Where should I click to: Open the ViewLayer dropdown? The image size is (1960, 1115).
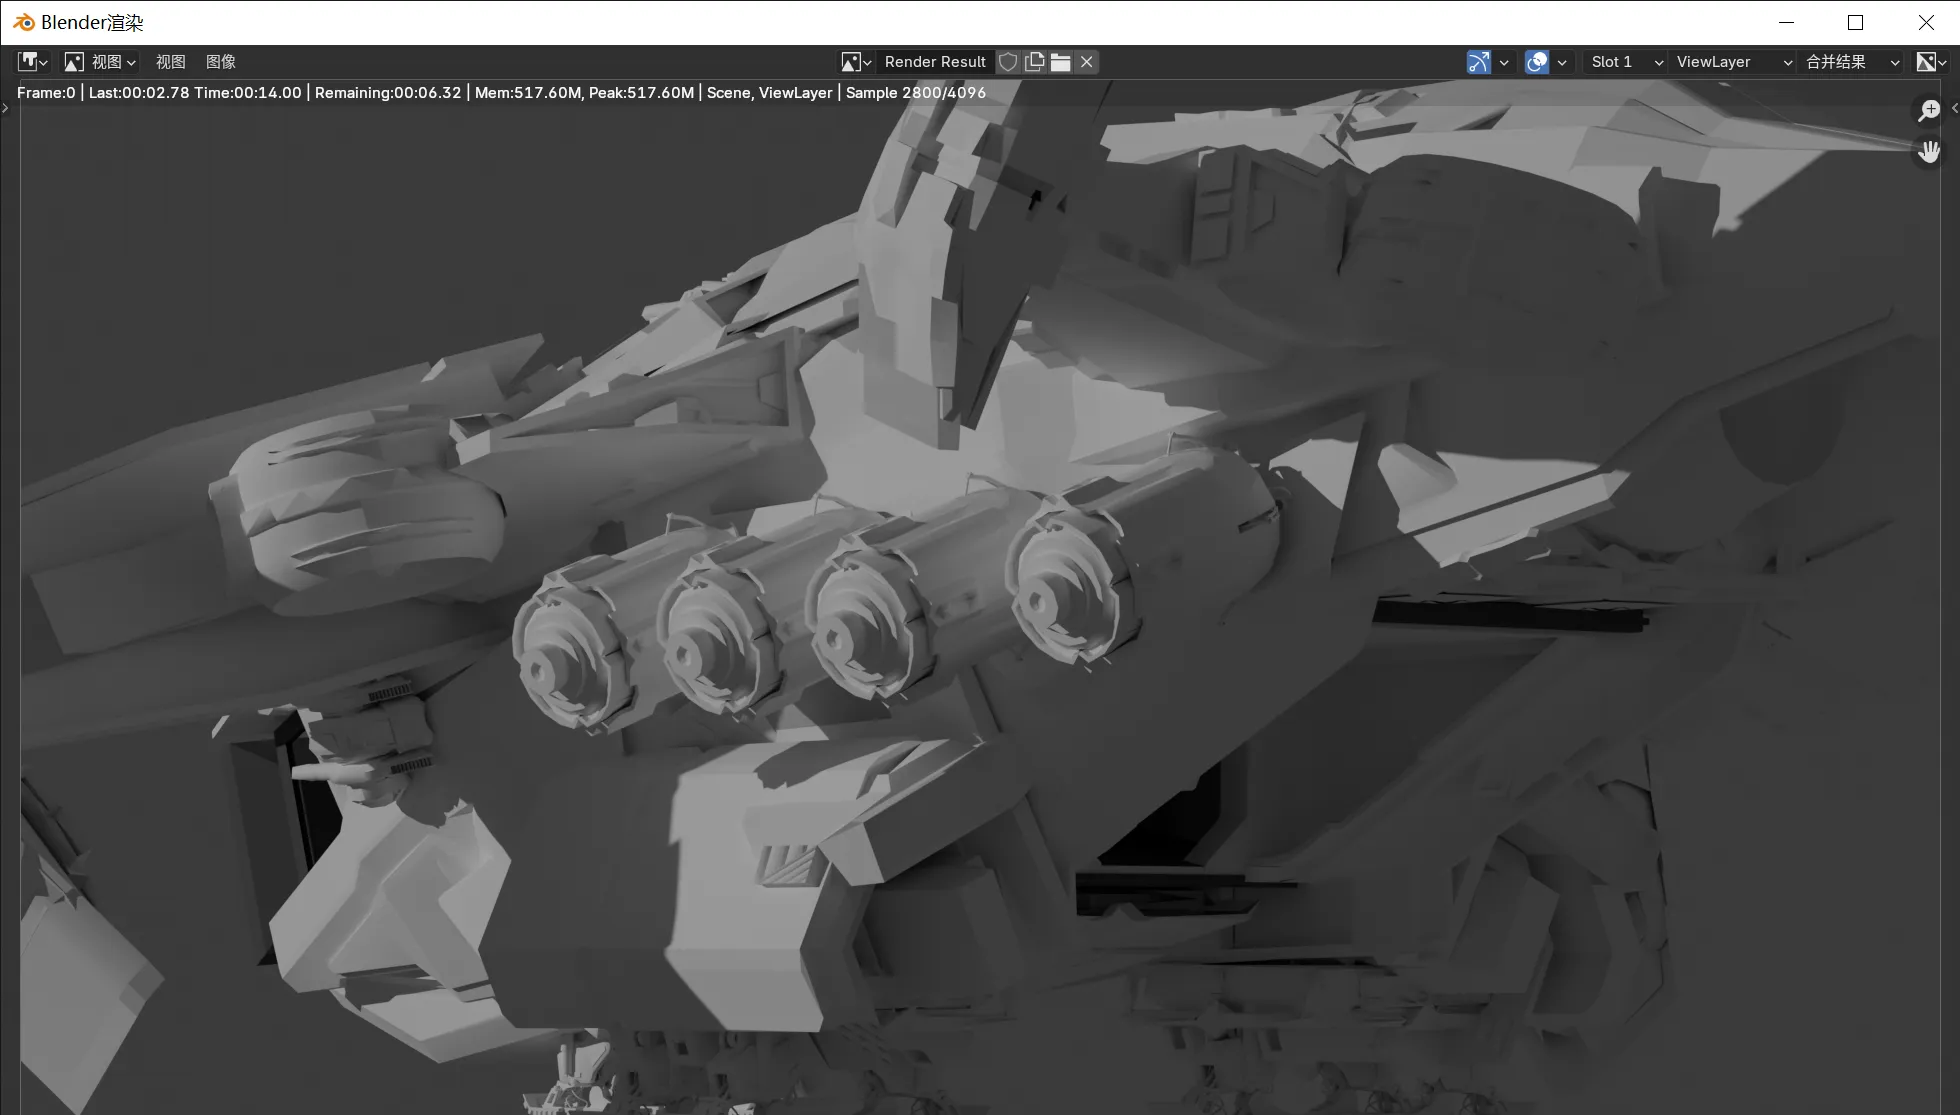tap(1733, 62)
